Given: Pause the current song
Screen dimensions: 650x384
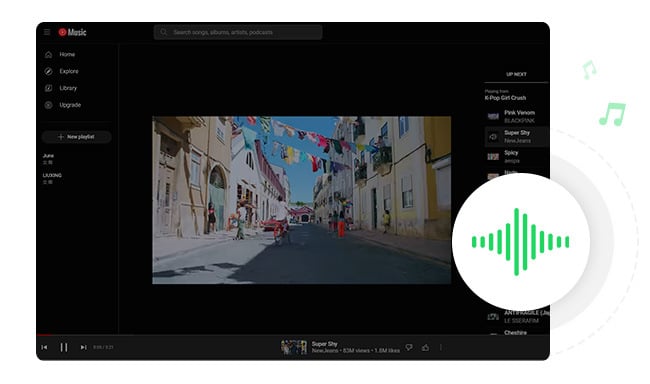Looking at the screenshot, I should 64,348.
